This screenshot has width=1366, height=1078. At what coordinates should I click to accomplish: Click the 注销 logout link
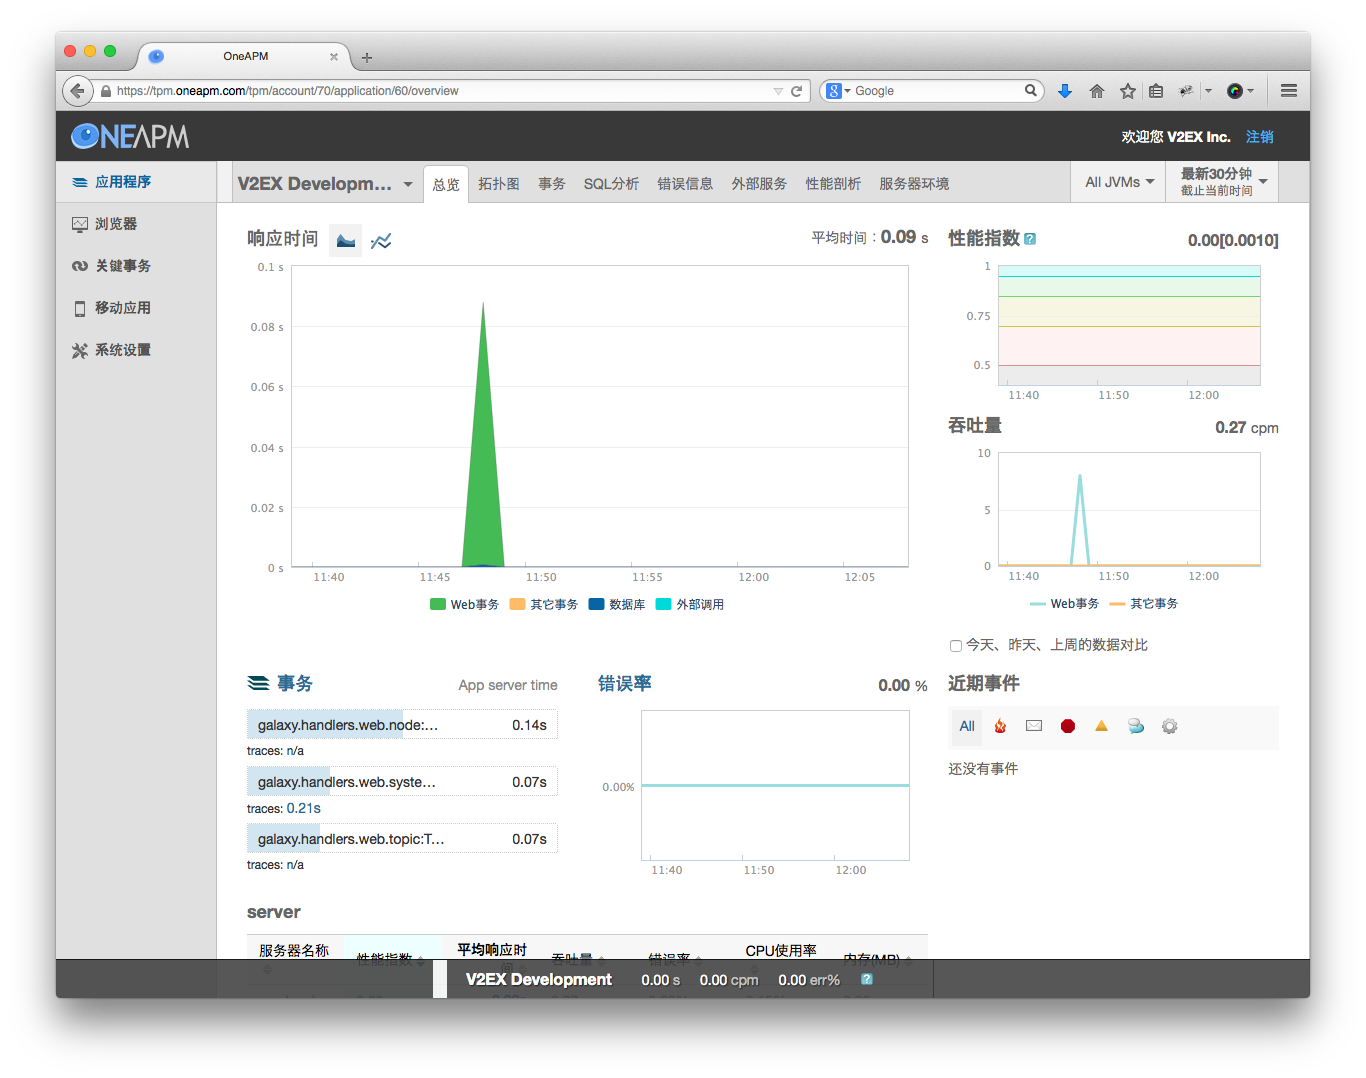click(x=1259, y=137)
